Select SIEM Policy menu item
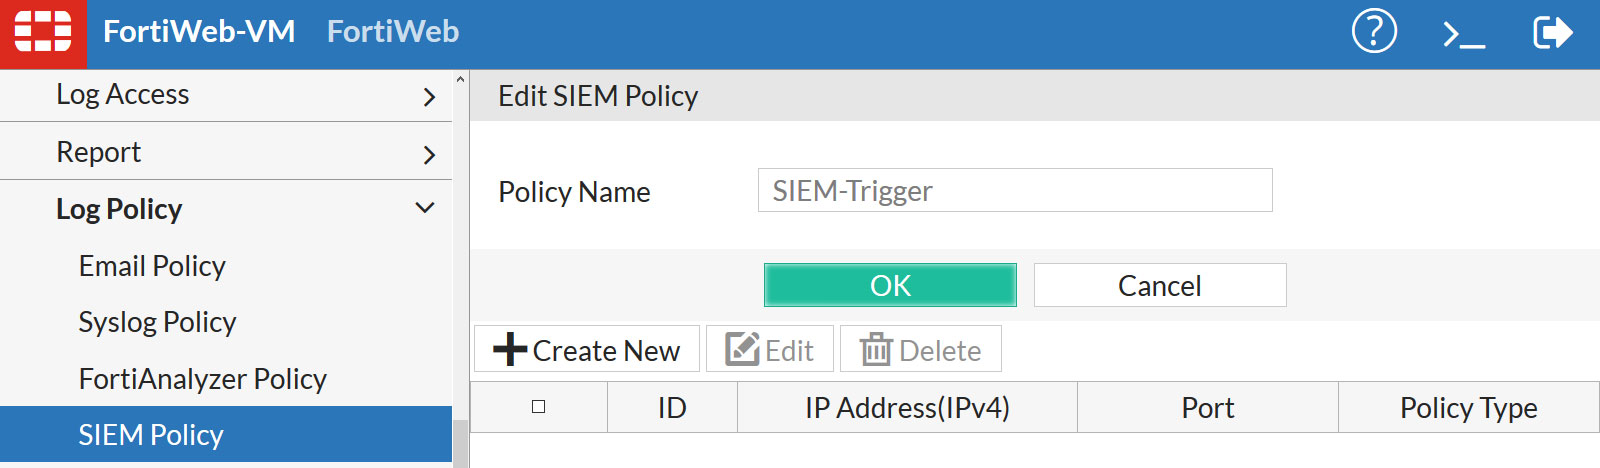1600x468 pixels. pyautogui.click(x=151, y=435)
